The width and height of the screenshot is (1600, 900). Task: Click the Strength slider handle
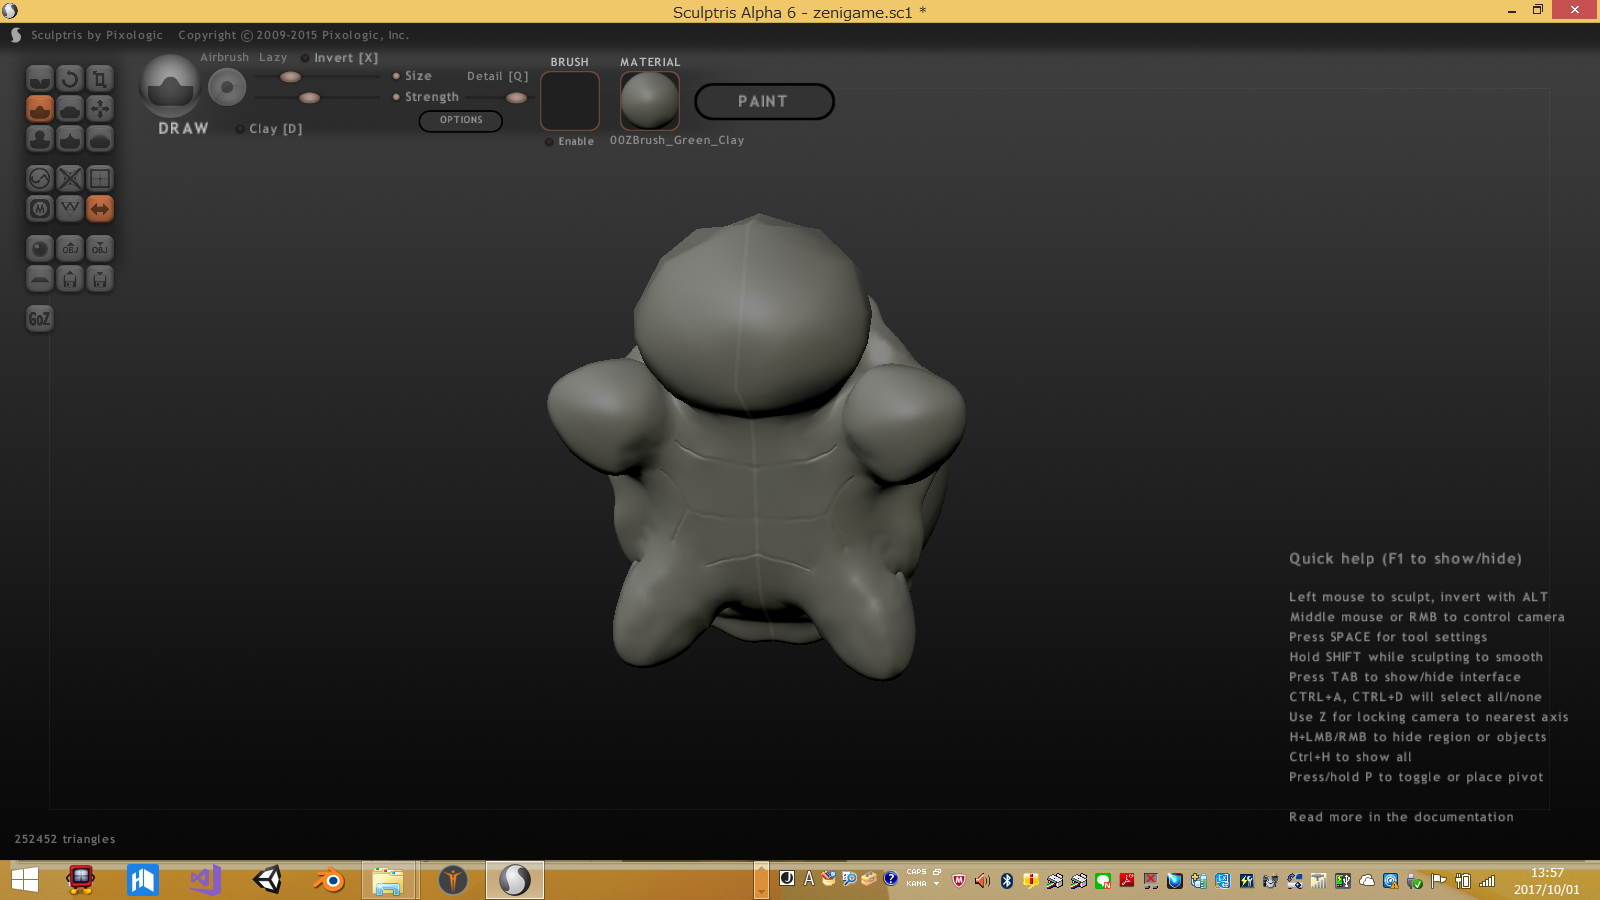coord(310,98)
